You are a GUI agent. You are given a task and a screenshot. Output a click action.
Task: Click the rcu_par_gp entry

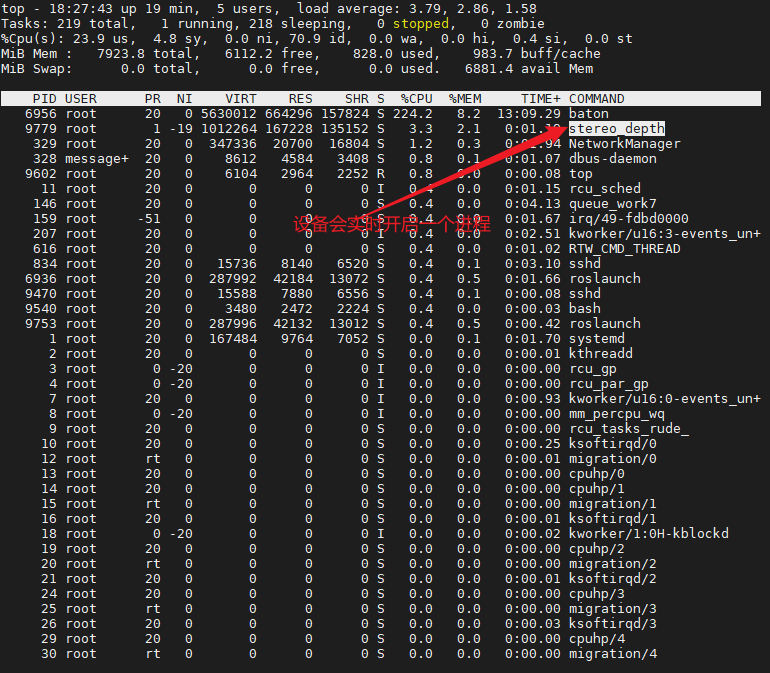coord(609,384)
